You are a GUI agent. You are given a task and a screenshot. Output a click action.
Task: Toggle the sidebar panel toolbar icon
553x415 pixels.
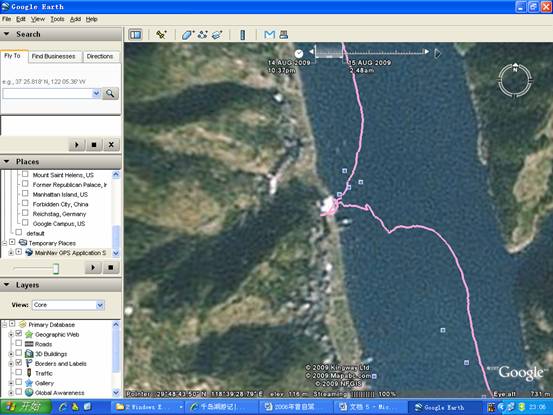pyautogui.click(x=135, y=35)
